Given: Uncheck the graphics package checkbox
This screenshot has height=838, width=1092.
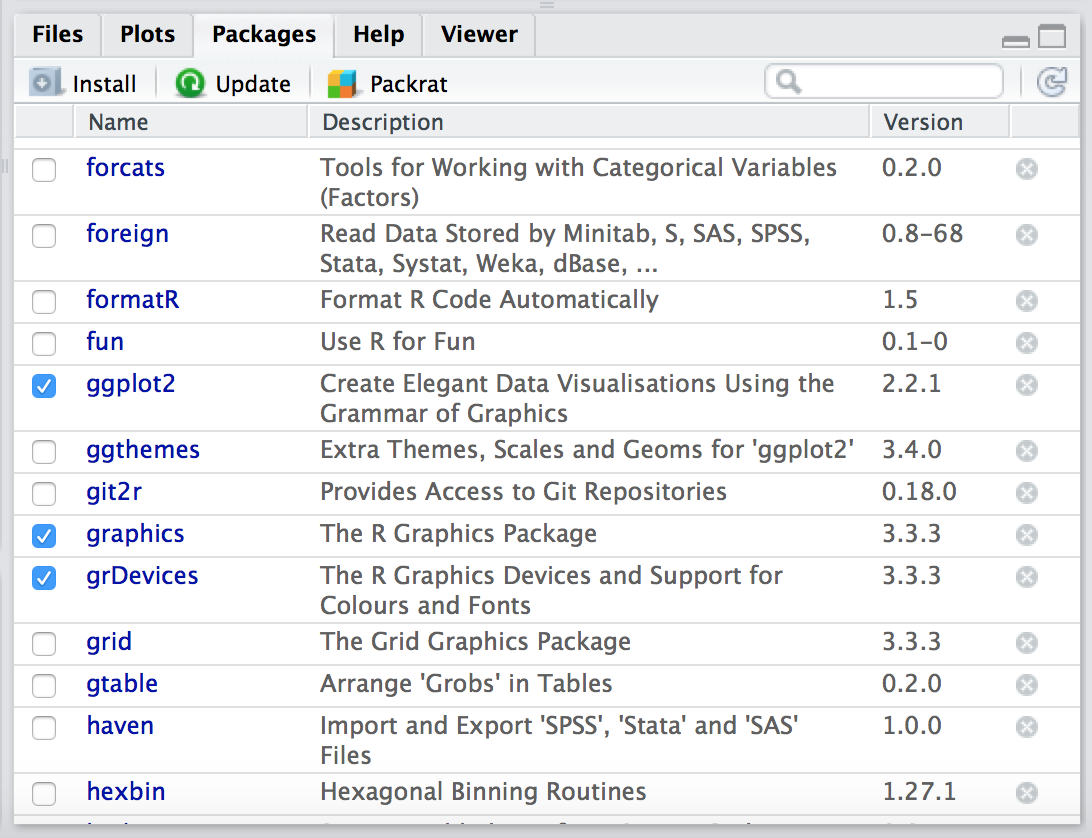Looking at the screenshot, I should 44,535.
